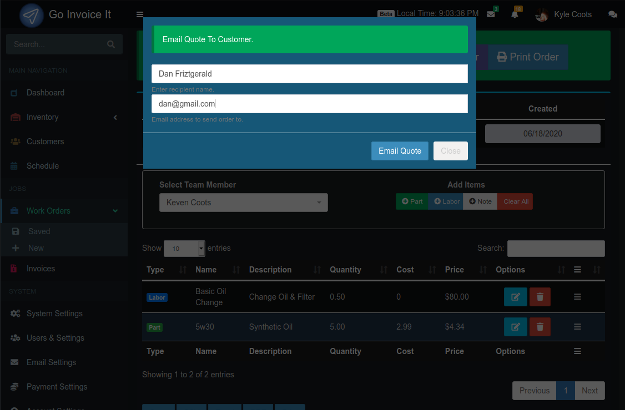Click the edit icon for Basic Oil Change

515,297
